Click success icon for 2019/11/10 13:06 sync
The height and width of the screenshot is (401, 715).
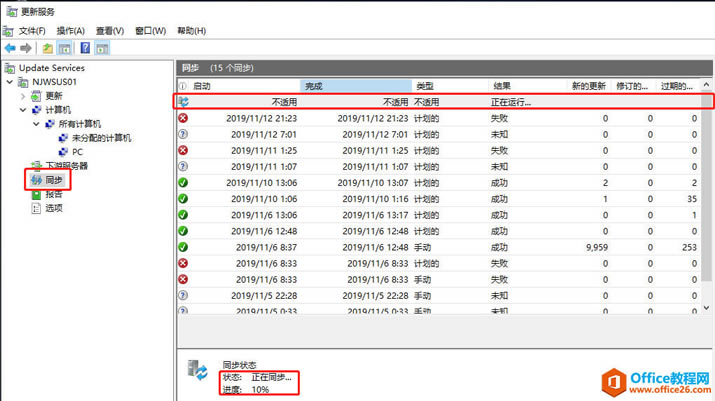[x=183, y=182]
